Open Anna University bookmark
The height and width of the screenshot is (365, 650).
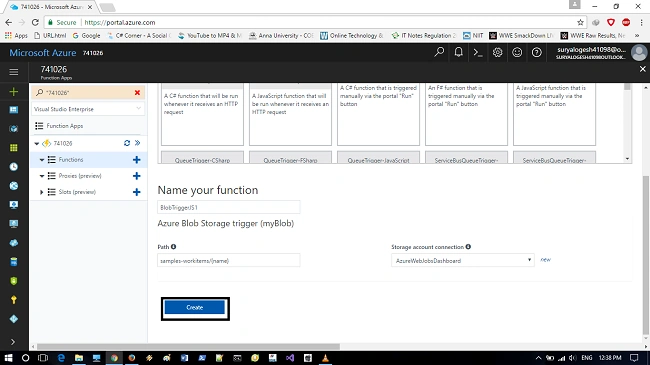[x=281, y=36]
